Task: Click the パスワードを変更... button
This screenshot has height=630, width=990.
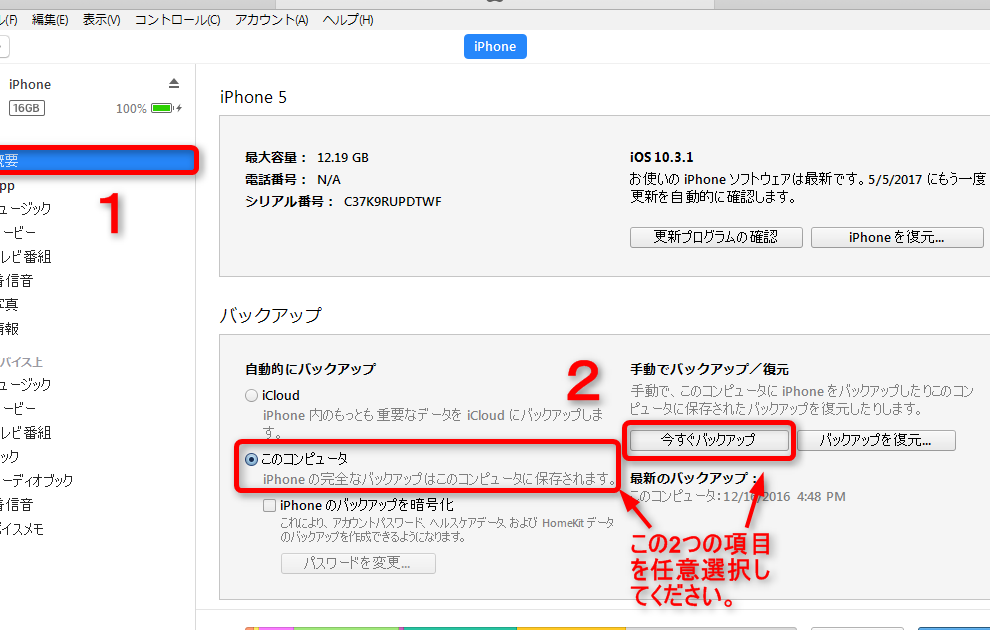Action: (358, 563)
